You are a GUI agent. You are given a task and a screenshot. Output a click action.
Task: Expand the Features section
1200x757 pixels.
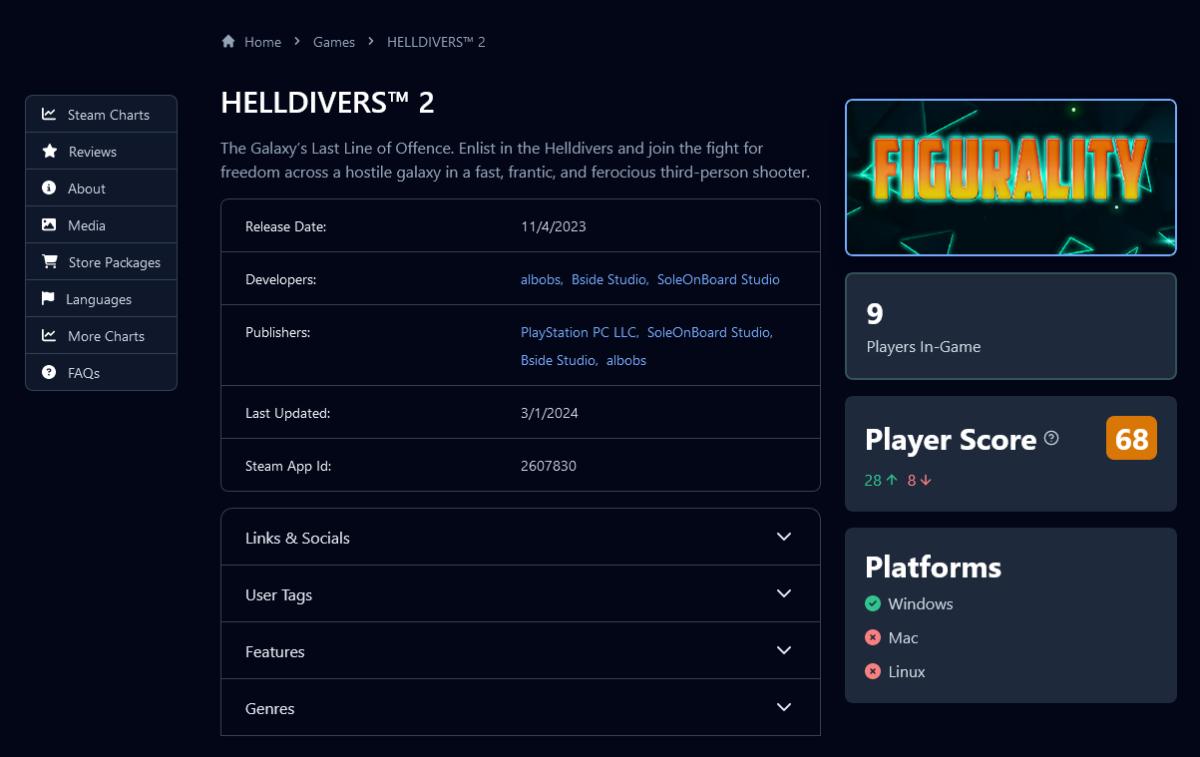(x=520, y=651)
